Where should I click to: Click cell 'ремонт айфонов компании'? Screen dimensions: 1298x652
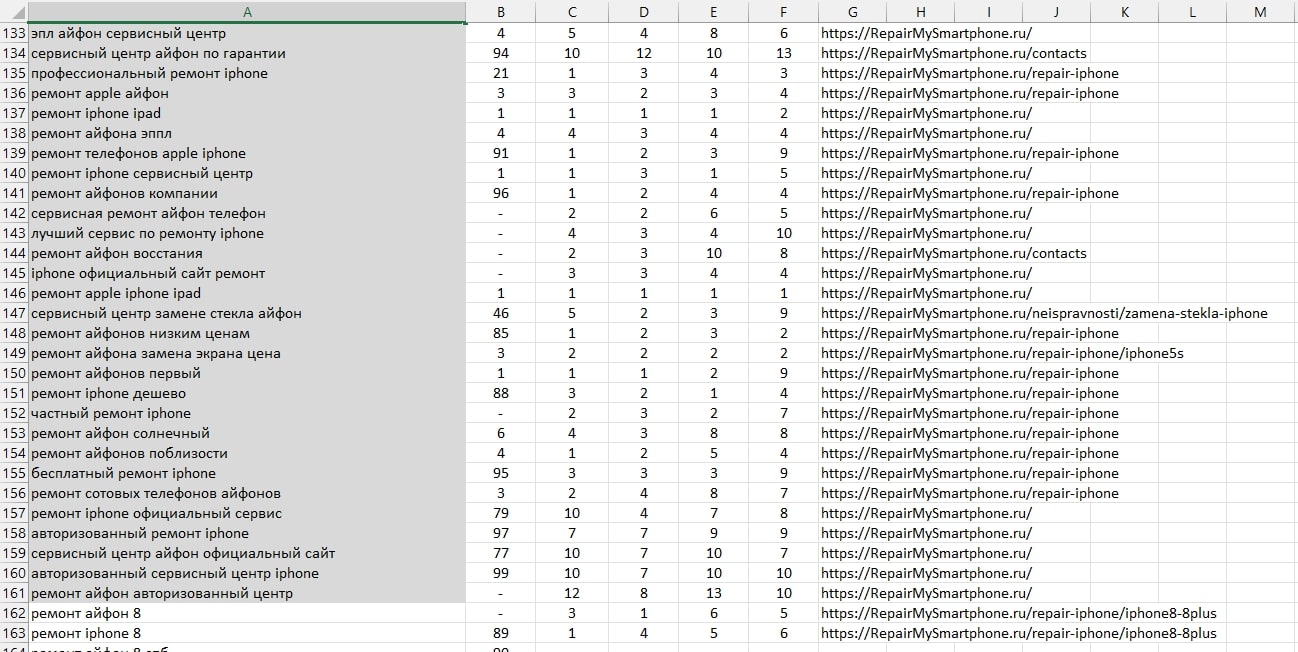247,193
